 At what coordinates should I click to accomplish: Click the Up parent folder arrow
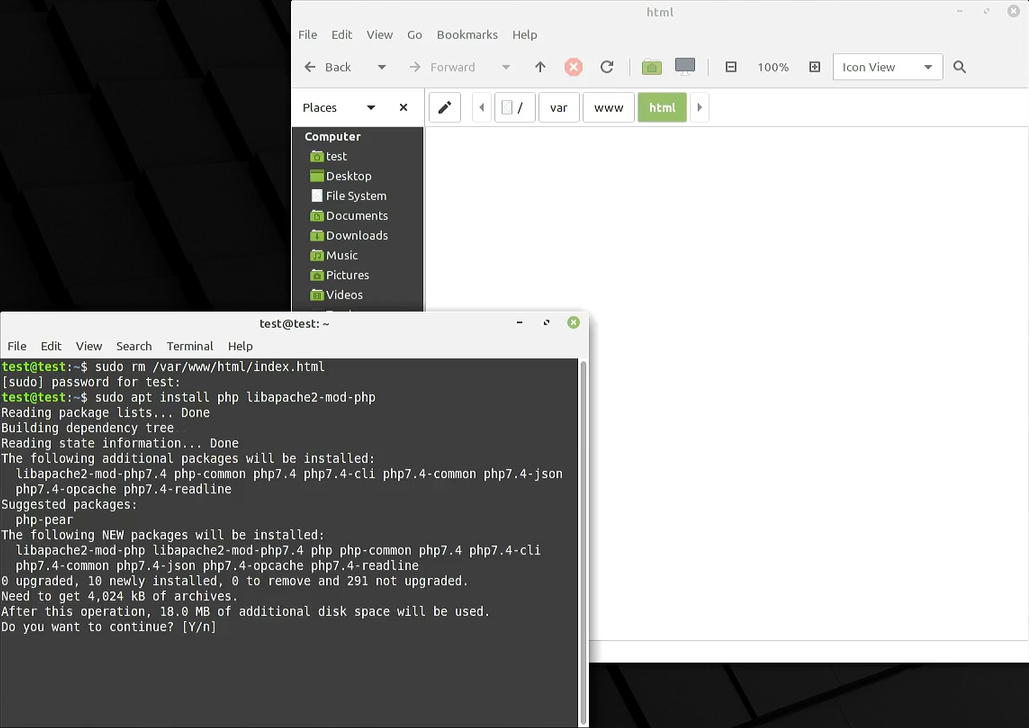[540, 67]
